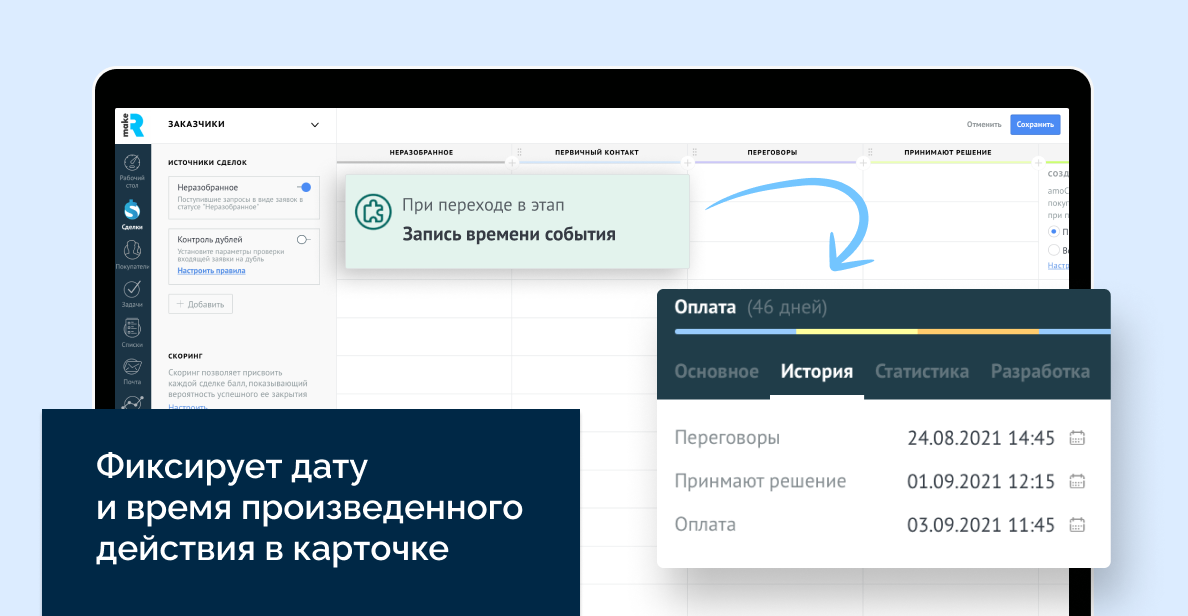The image size is (1188, 616).
Task: Open the widget card Запись времени события
Action: (517, 221)
